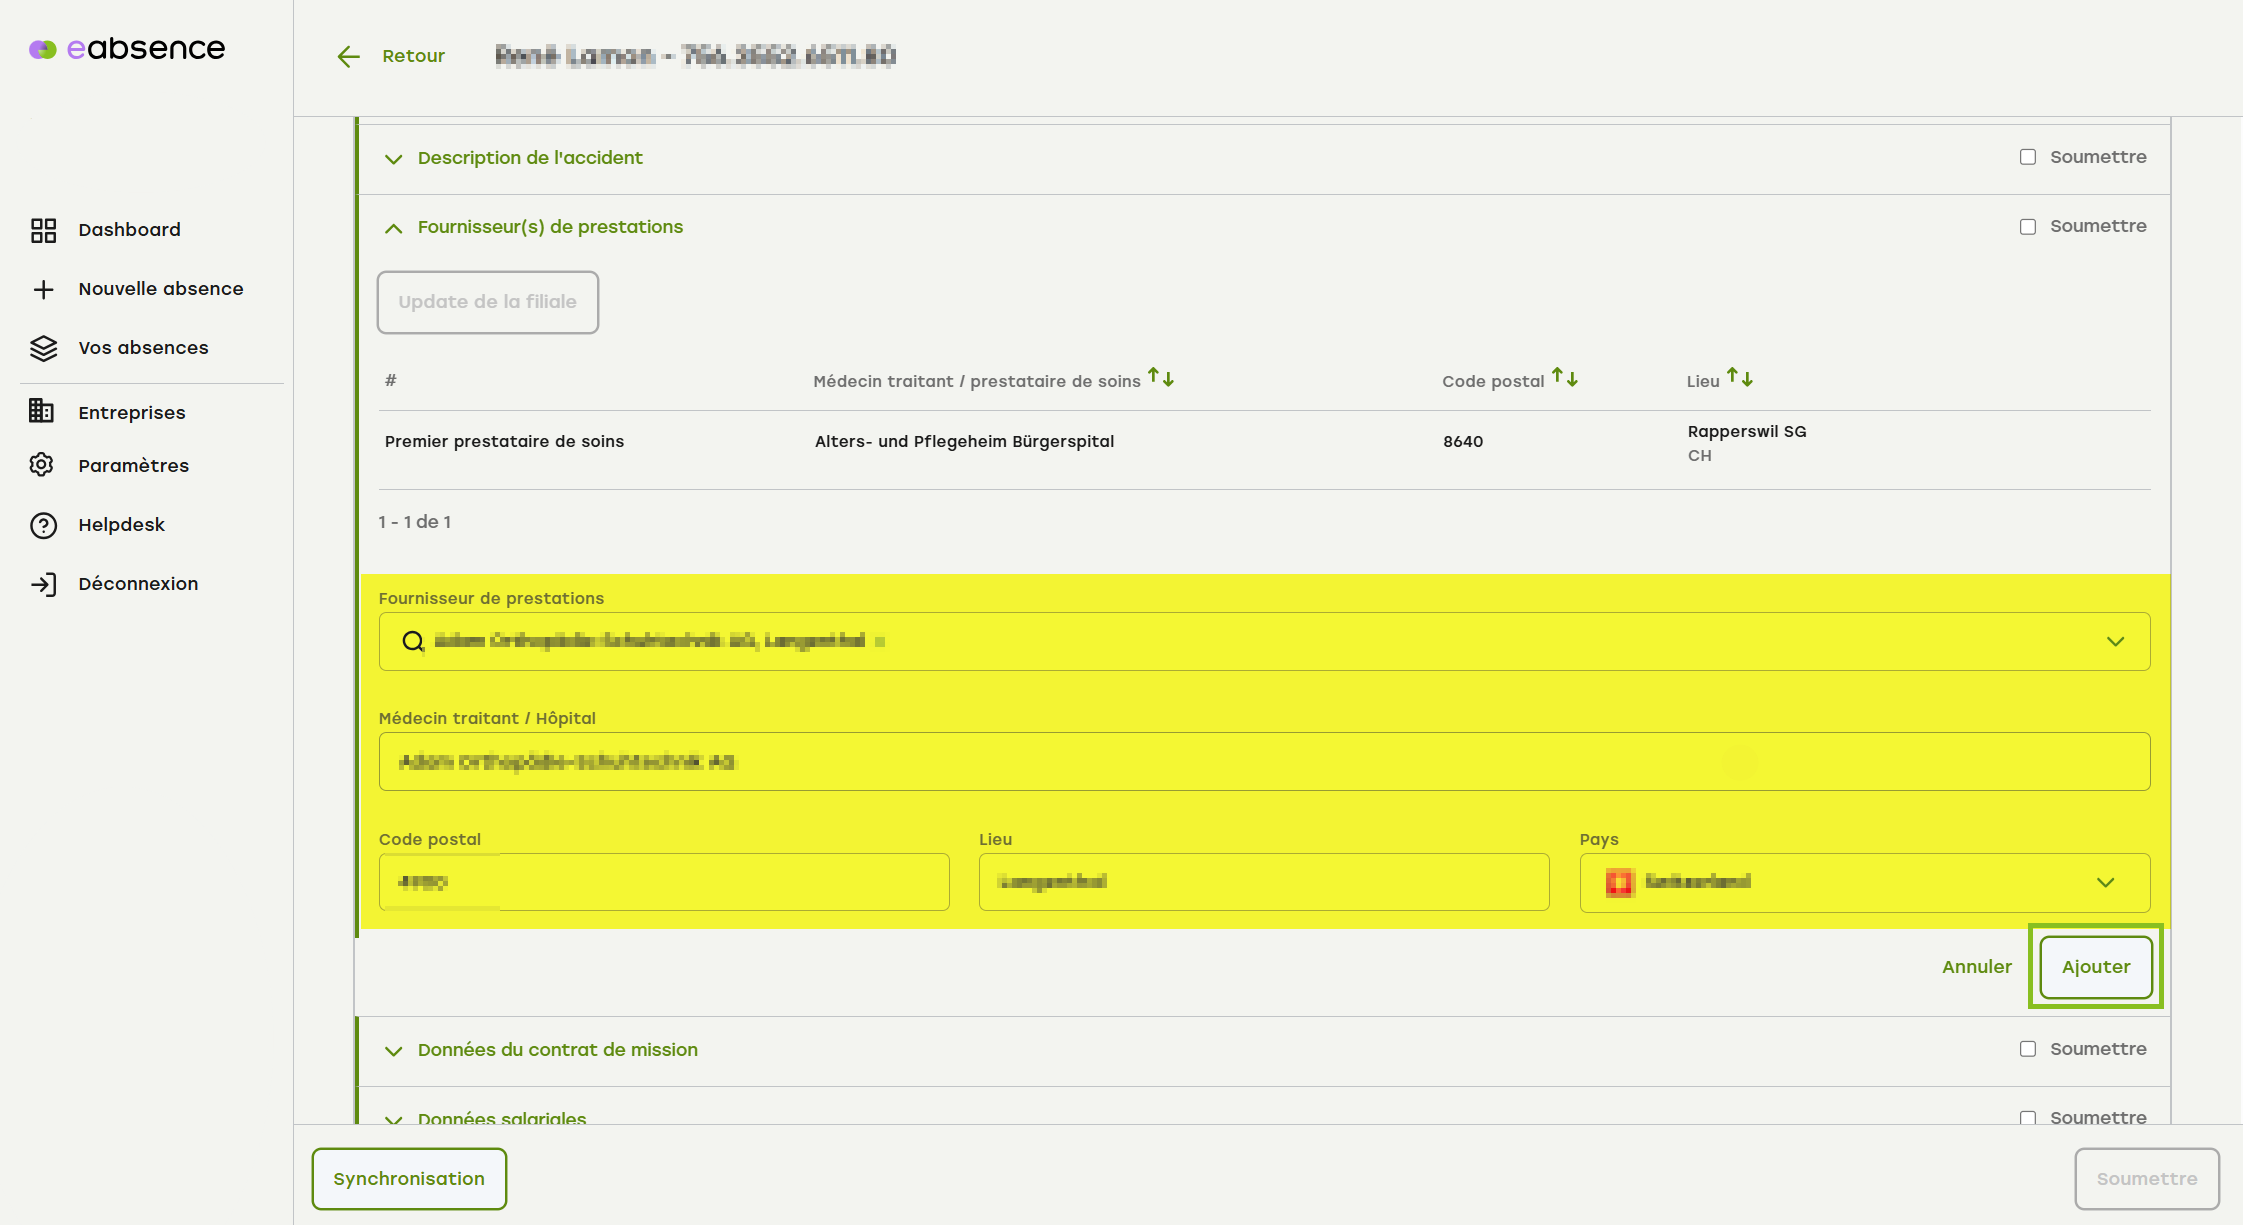Click the Ajouter button
The image size is (2243, 1225).
(x=2096, y=967)
